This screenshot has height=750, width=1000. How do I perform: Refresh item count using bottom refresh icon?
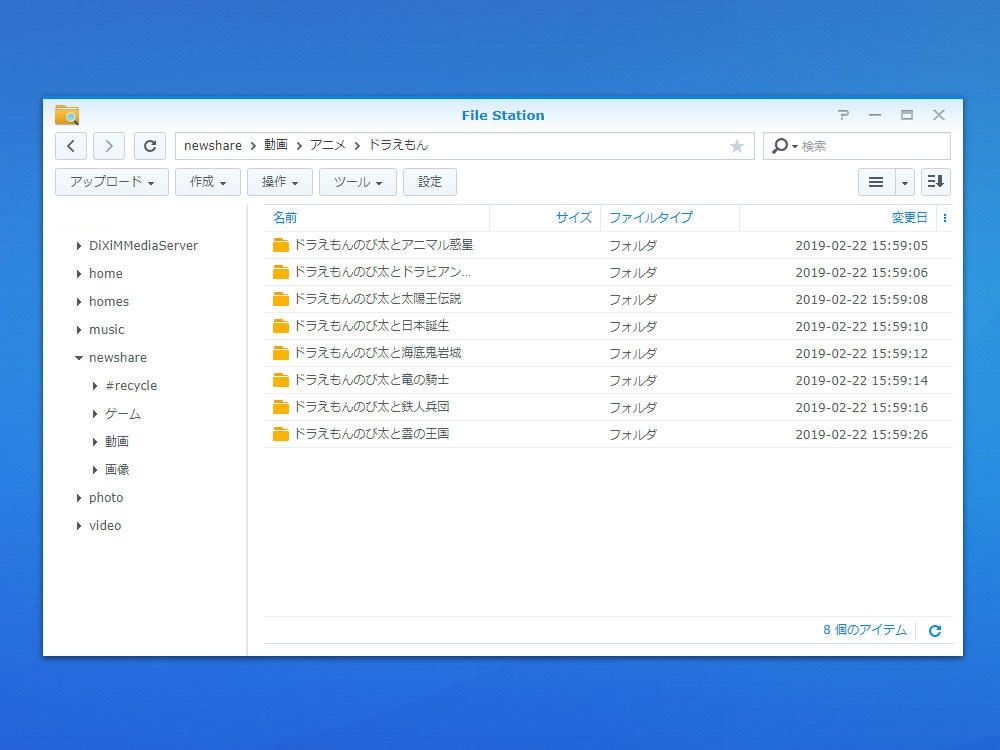(934, 630)
